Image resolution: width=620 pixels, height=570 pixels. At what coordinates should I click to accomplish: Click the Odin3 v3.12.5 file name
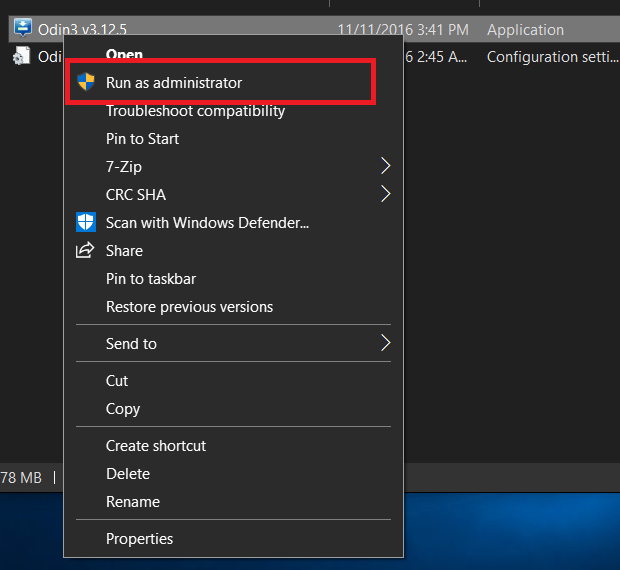click(82, 30)
